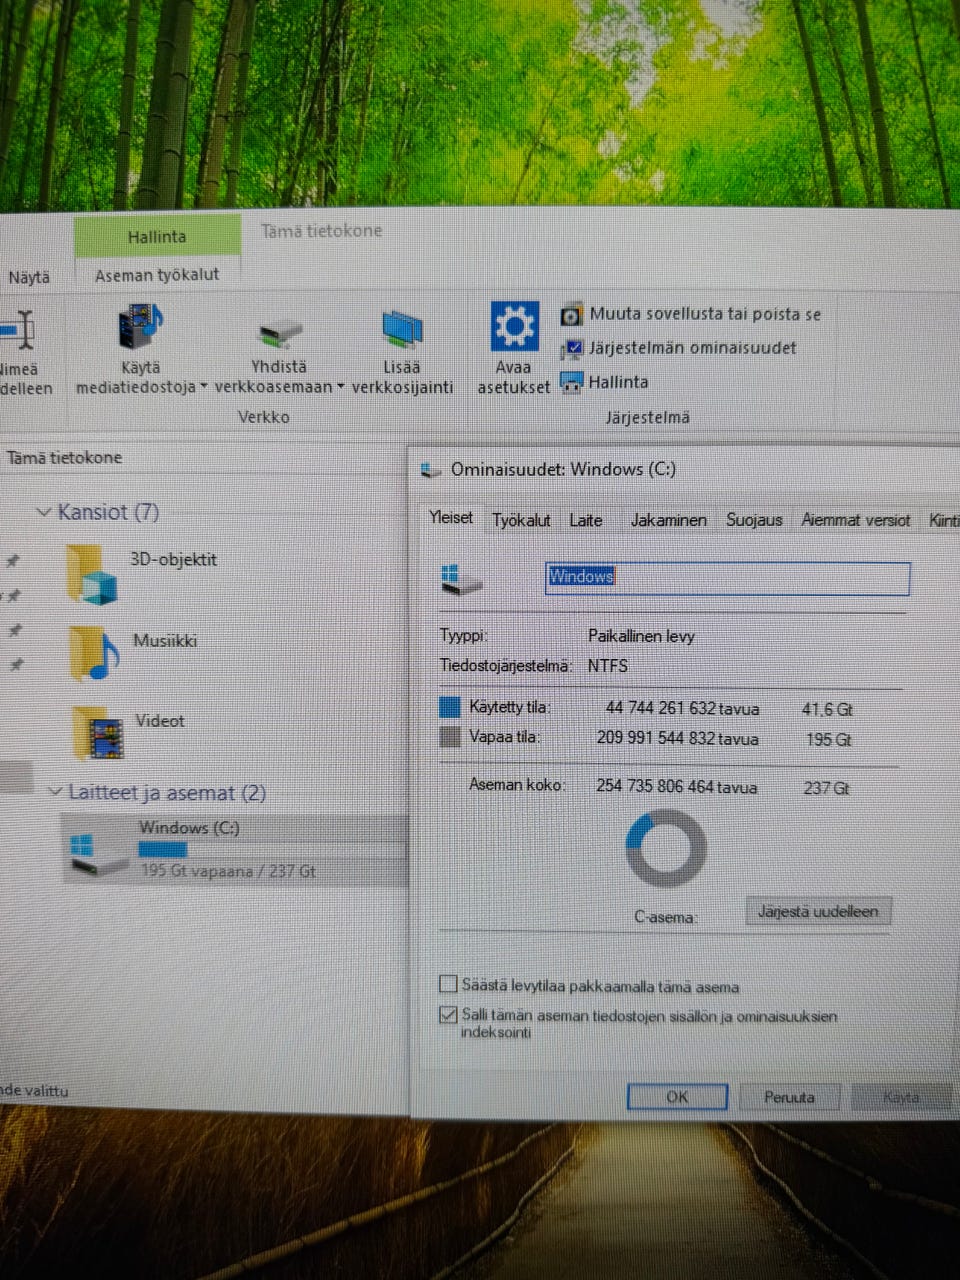960x1280 pixels.
Task: Switch to the Työkalut tab
Action: [521, 520]
